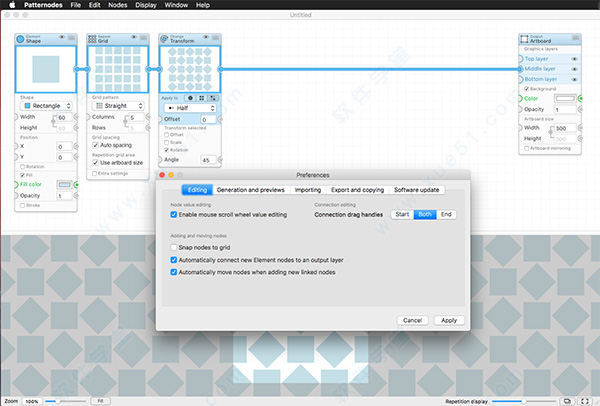Open the Display menu
The width and height of the screenshot is (600, 406).
(x=146, y=5)
